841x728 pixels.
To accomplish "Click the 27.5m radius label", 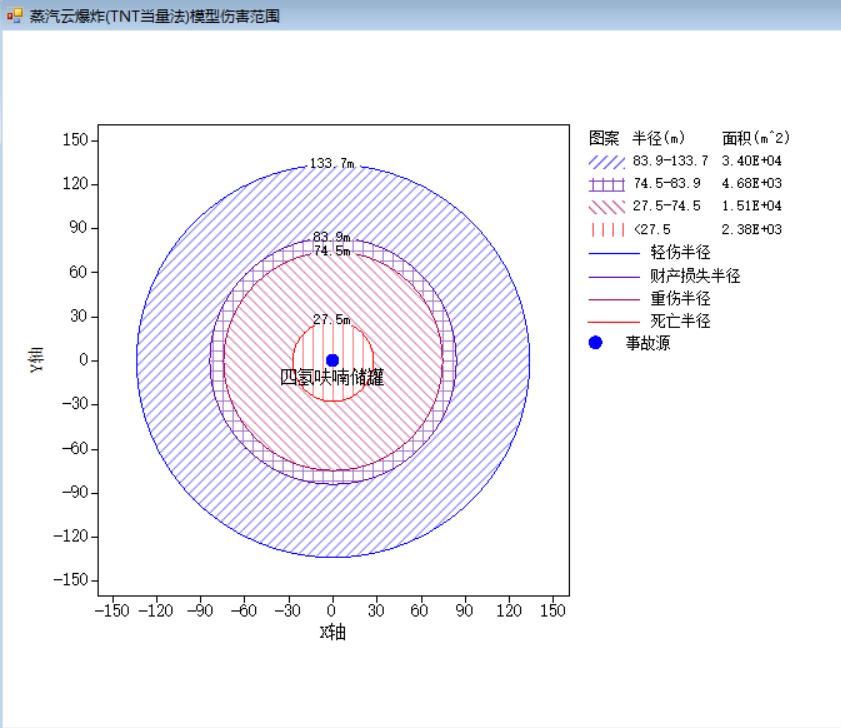I will [332, 320].
